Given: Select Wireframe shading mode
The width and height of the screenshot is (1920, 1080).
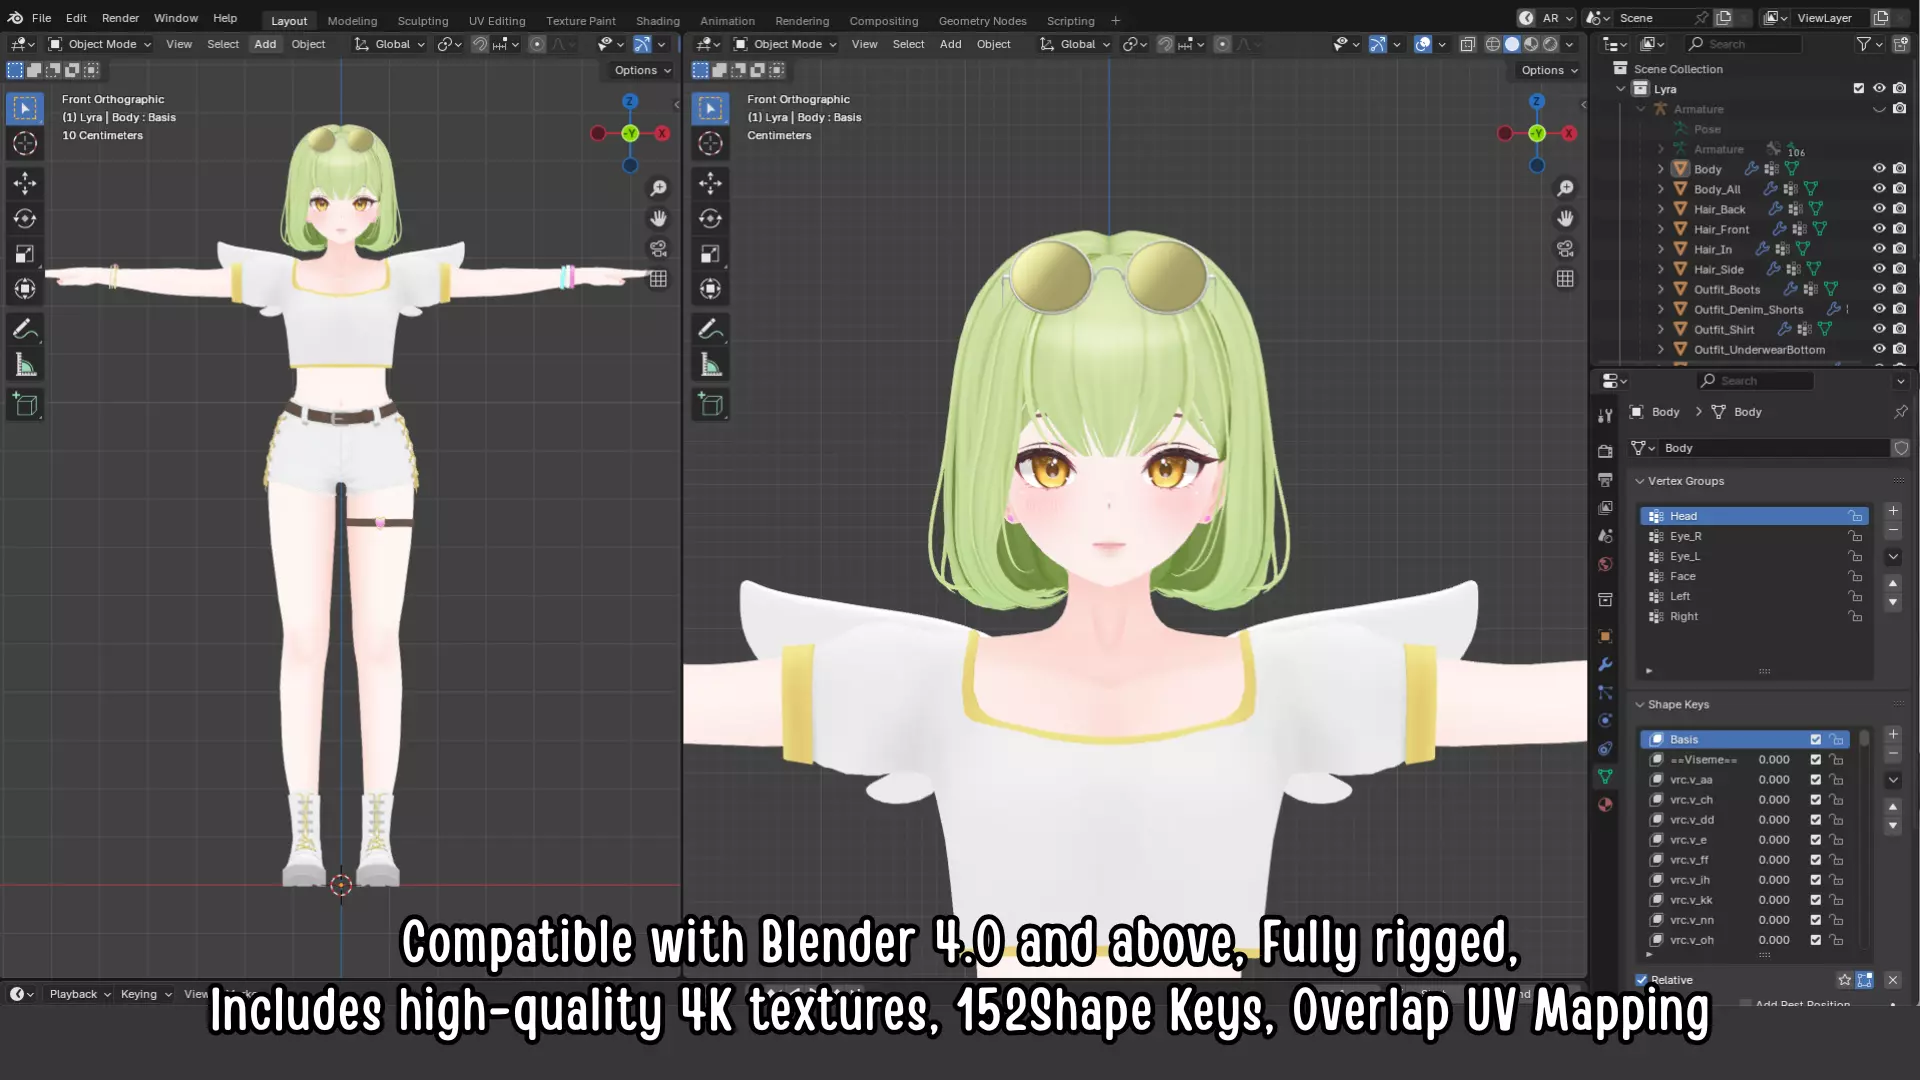Looking at the screenshot, I should tap(1493, 44).
